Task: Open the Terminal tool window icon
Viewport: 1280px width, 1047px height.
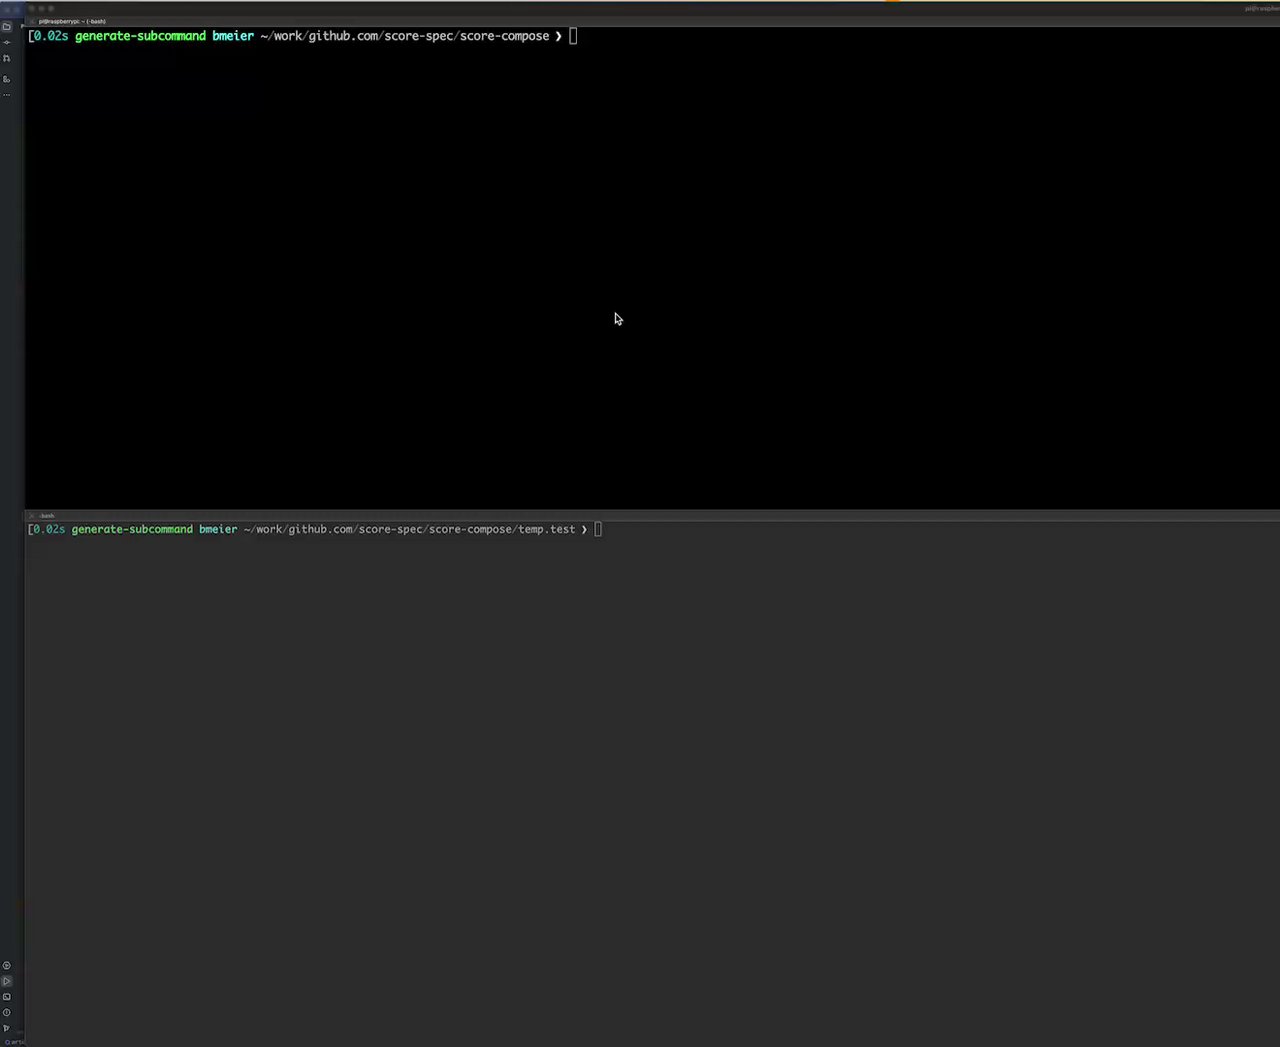Action: [7, 997]
